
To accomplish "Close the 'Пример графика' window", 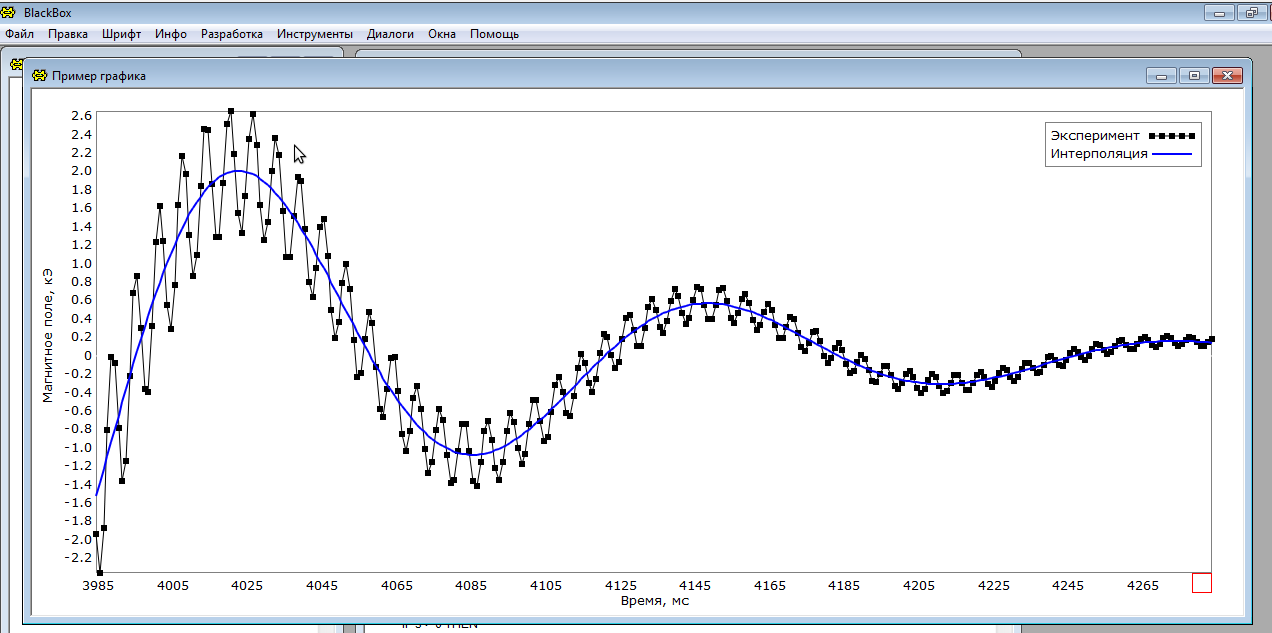I will click(1227, 76).
